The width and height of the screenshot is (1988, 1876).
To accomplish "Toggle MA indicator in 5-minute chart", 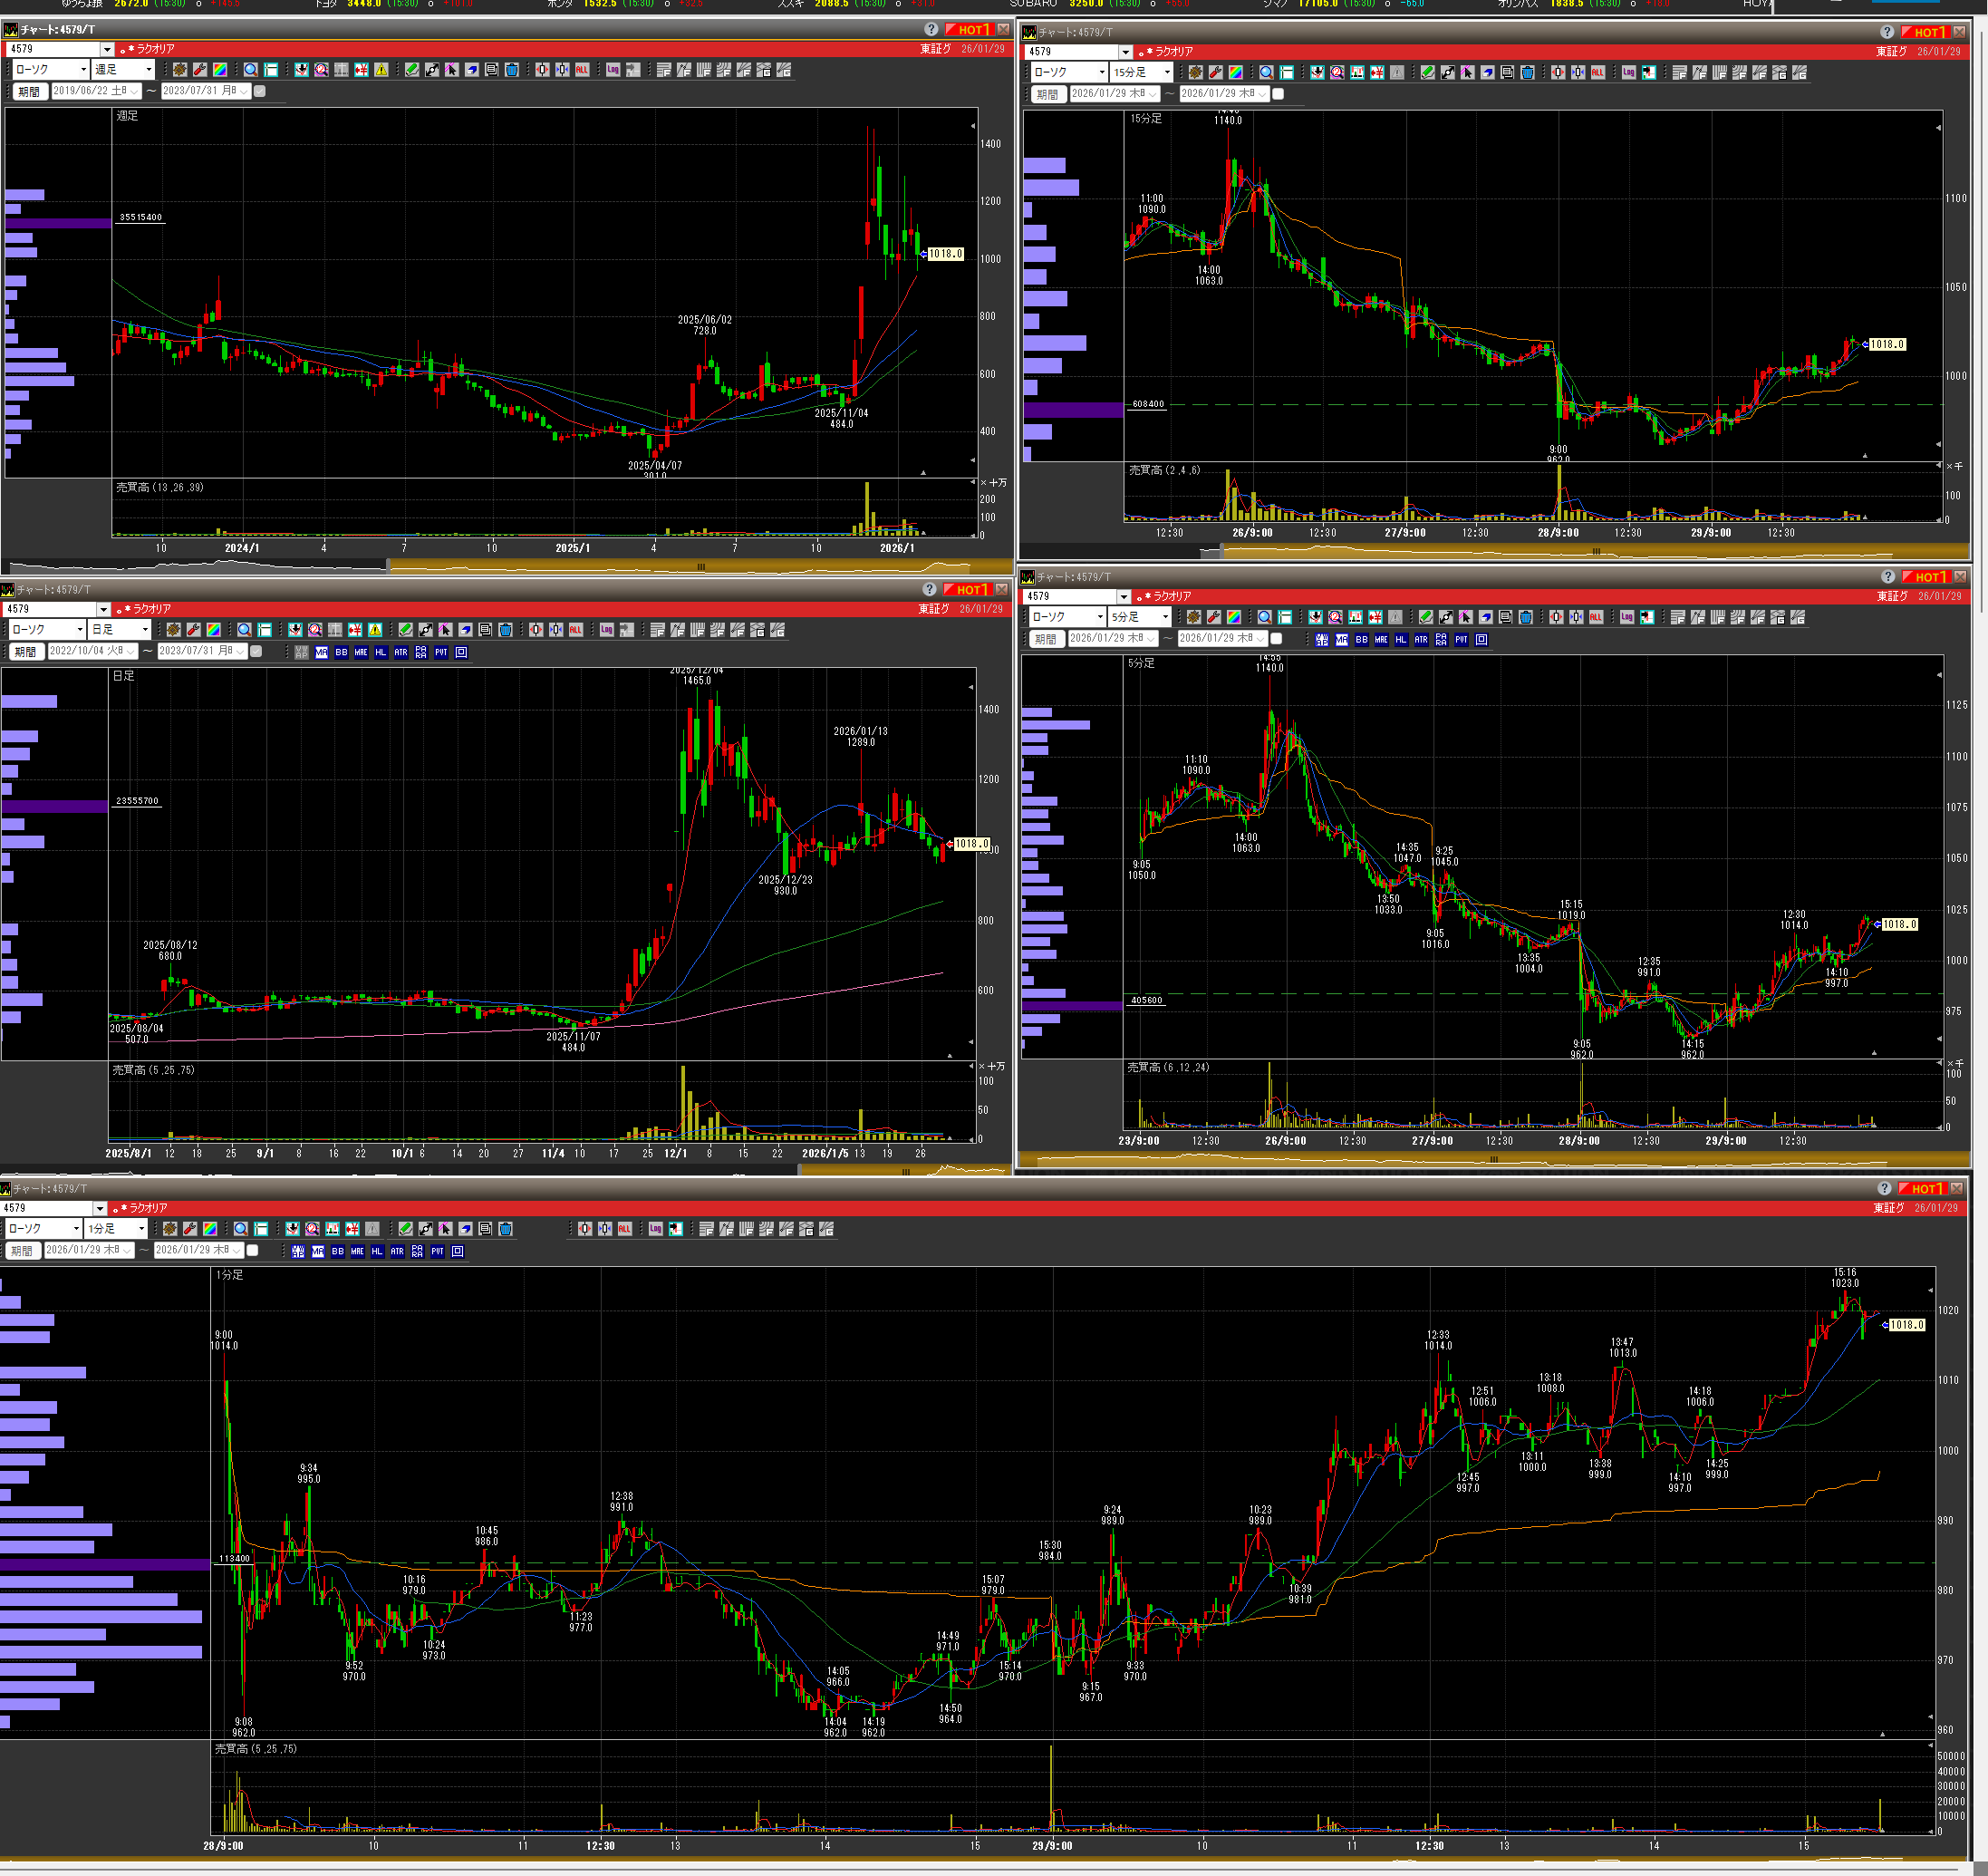I will click(1342, 640).
